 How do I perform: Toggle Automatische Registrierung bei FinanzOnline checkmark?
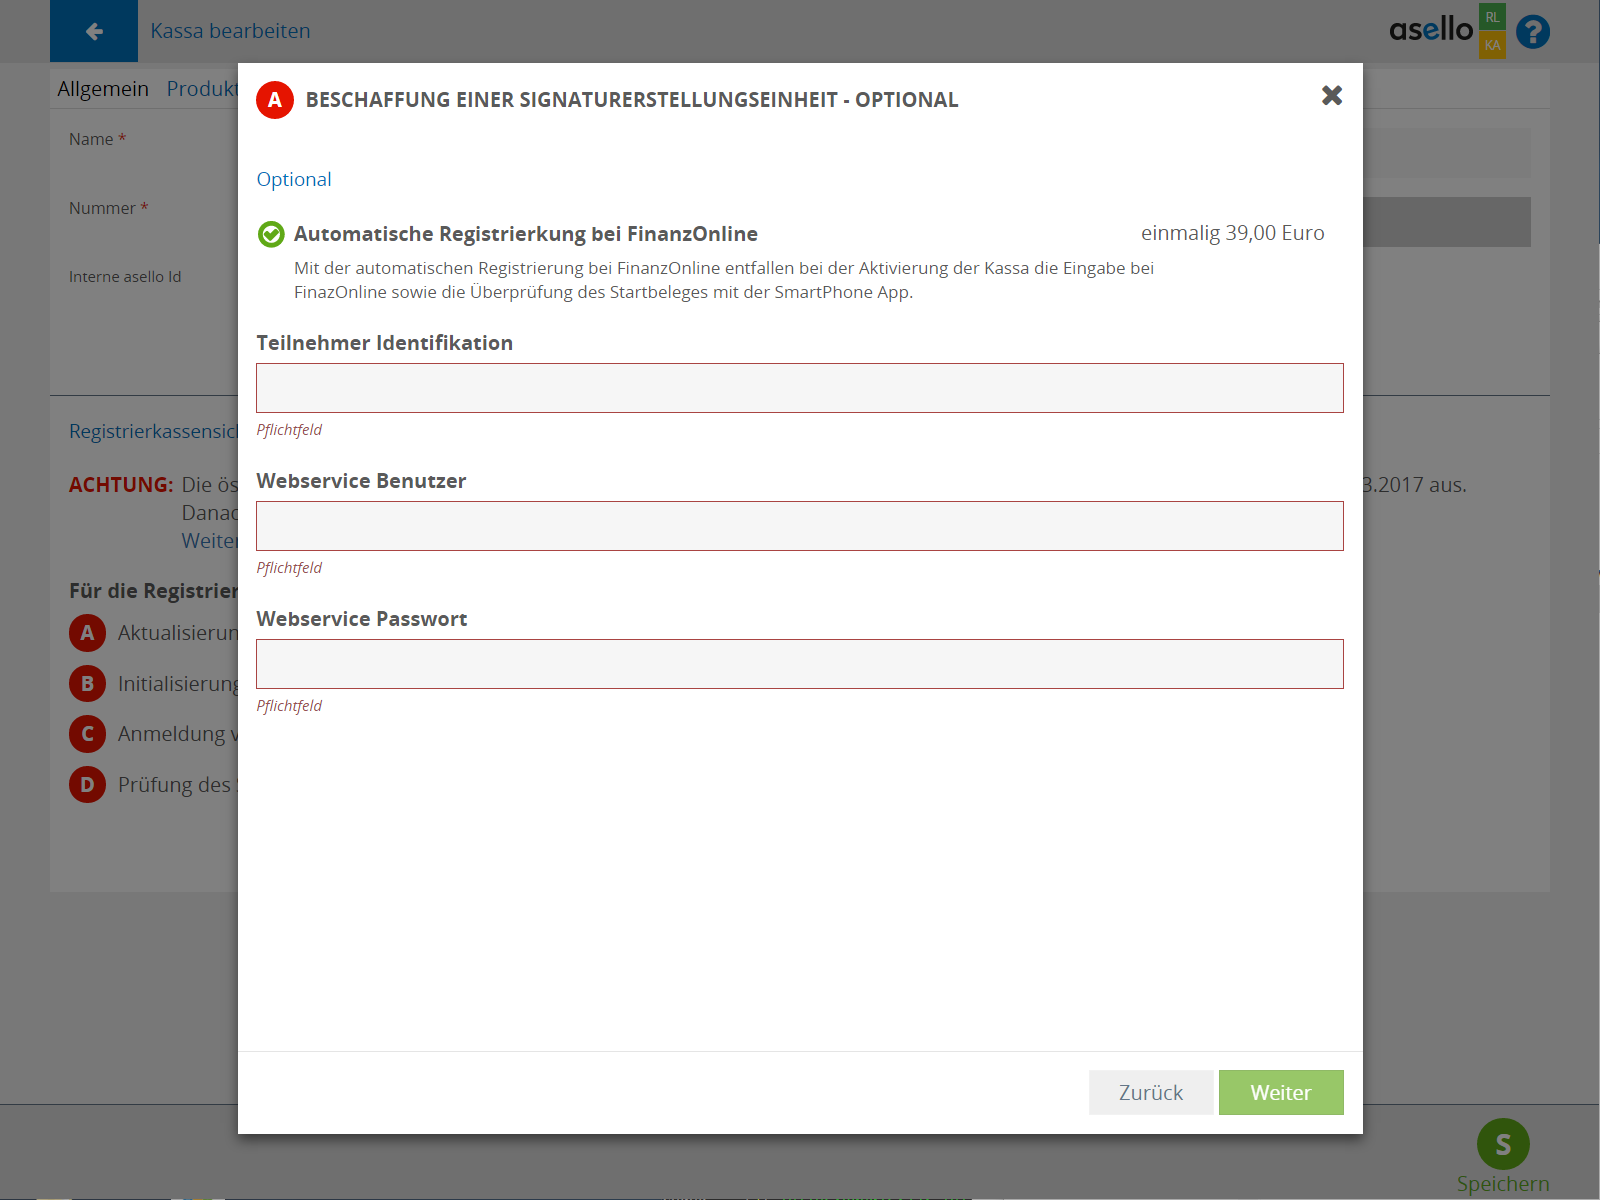pos(271,234)
